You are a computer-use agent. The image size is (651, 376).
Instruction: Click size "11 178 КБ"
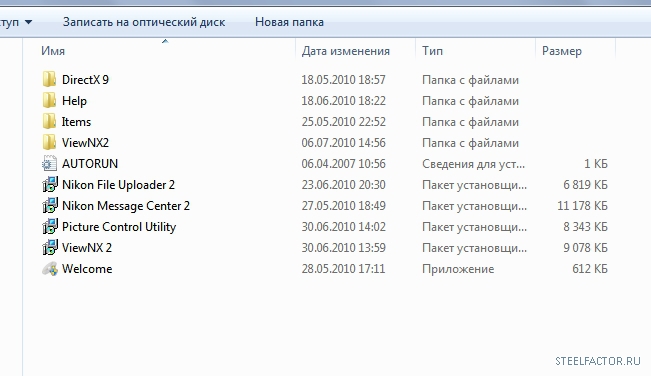(x=582, y=206)
